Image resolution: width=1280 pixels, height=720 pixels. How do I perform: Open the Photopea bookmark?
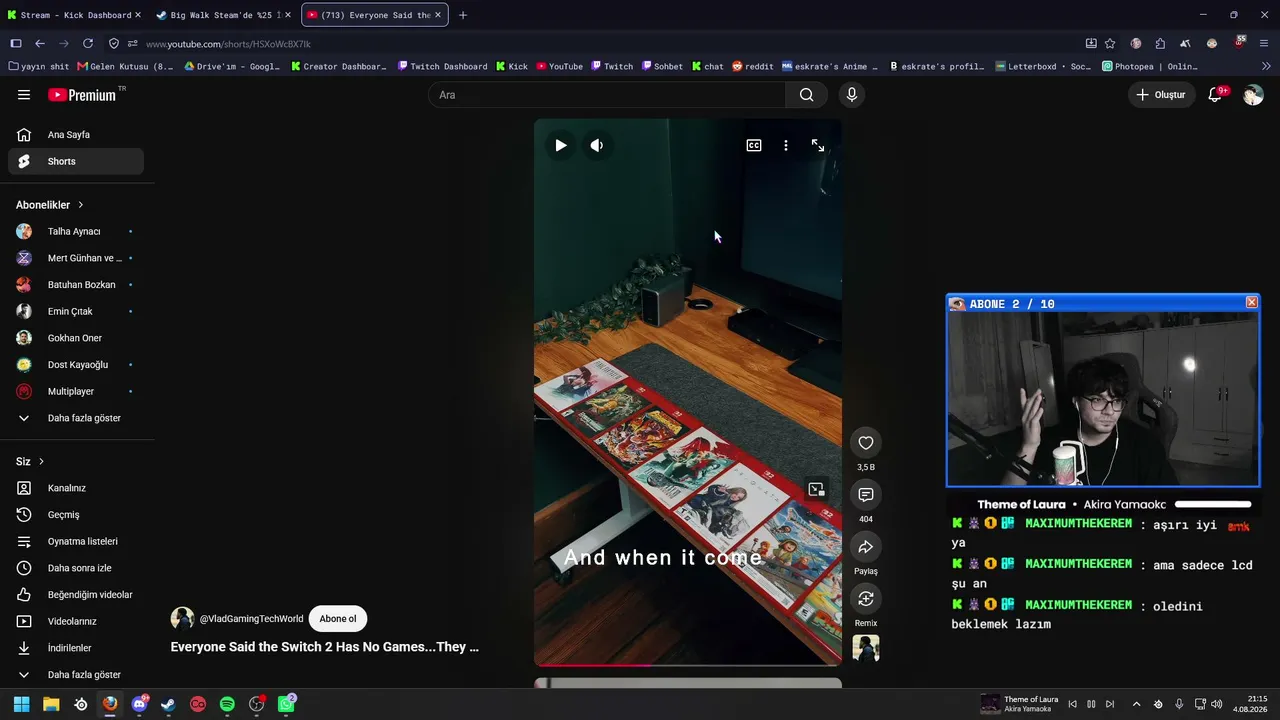[1150, 67]
